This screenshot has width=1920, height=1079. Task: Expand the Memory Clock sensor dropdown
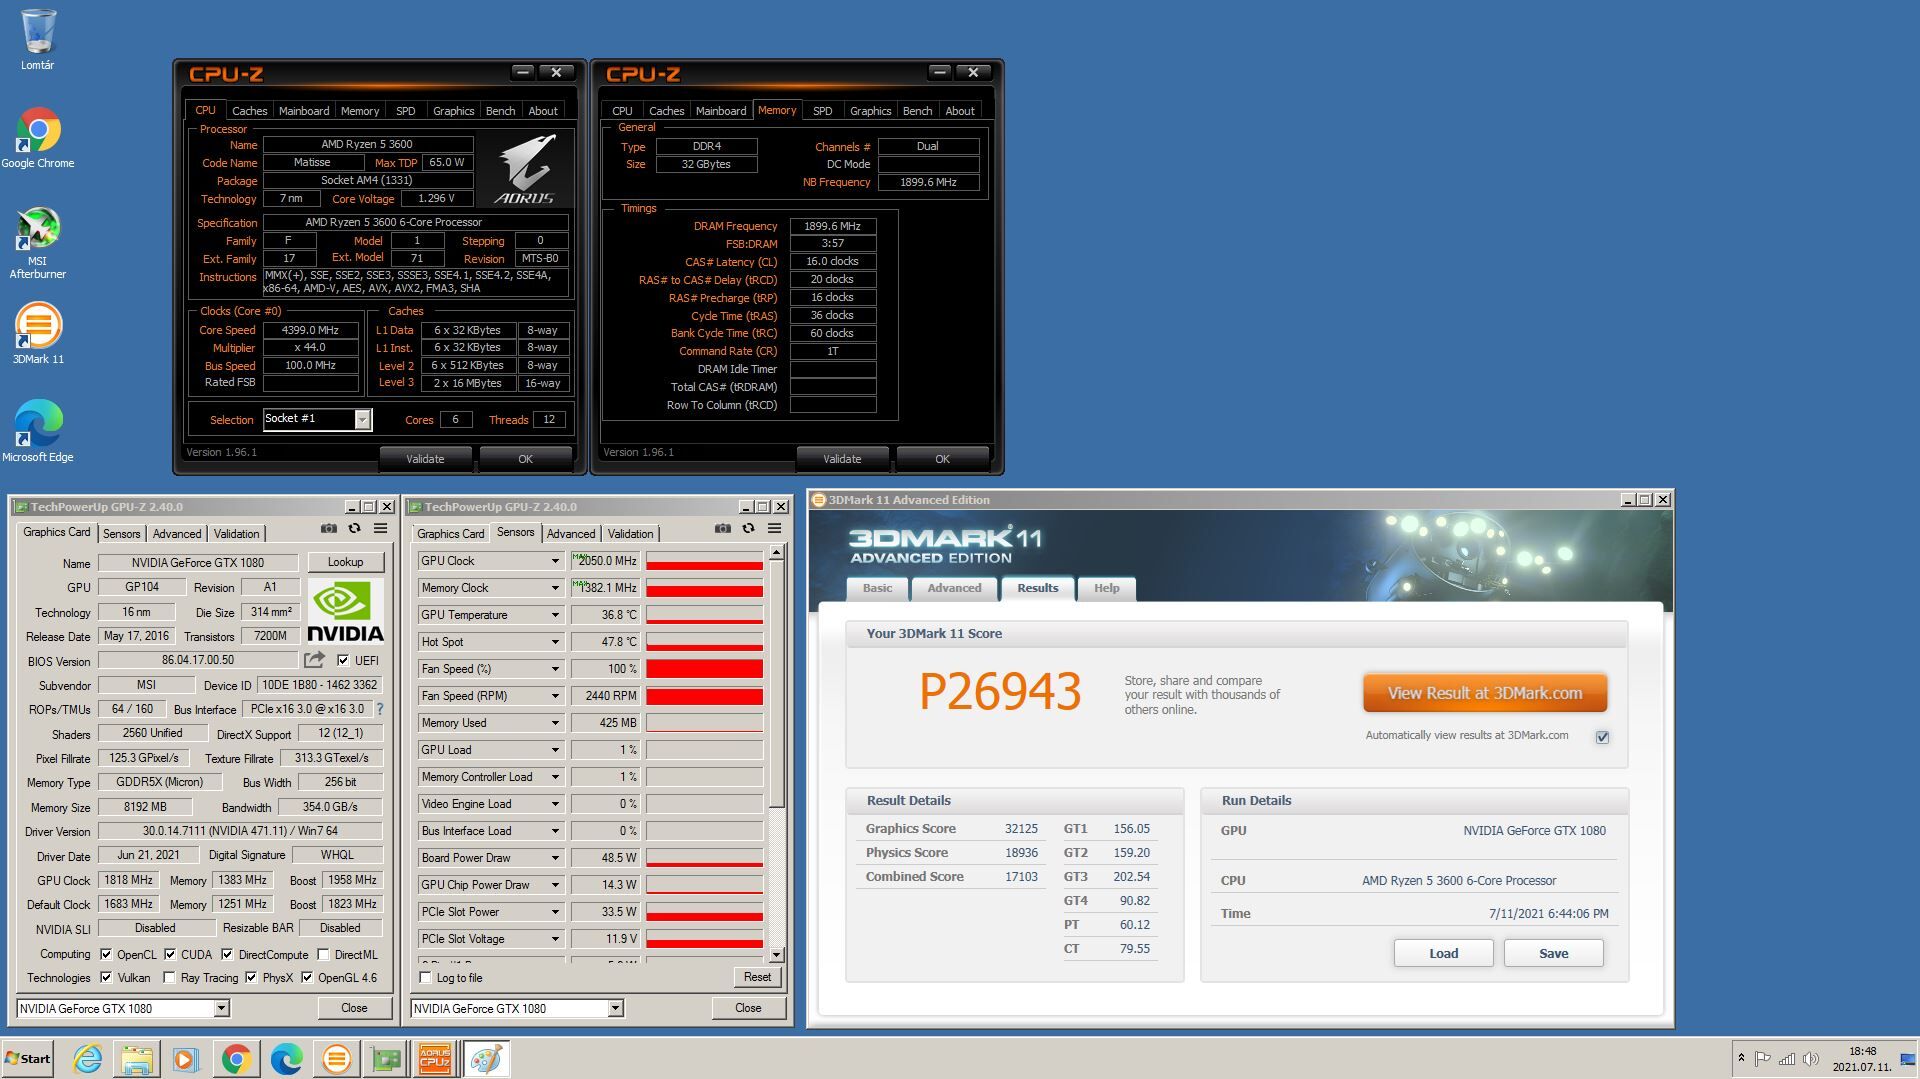555,588
